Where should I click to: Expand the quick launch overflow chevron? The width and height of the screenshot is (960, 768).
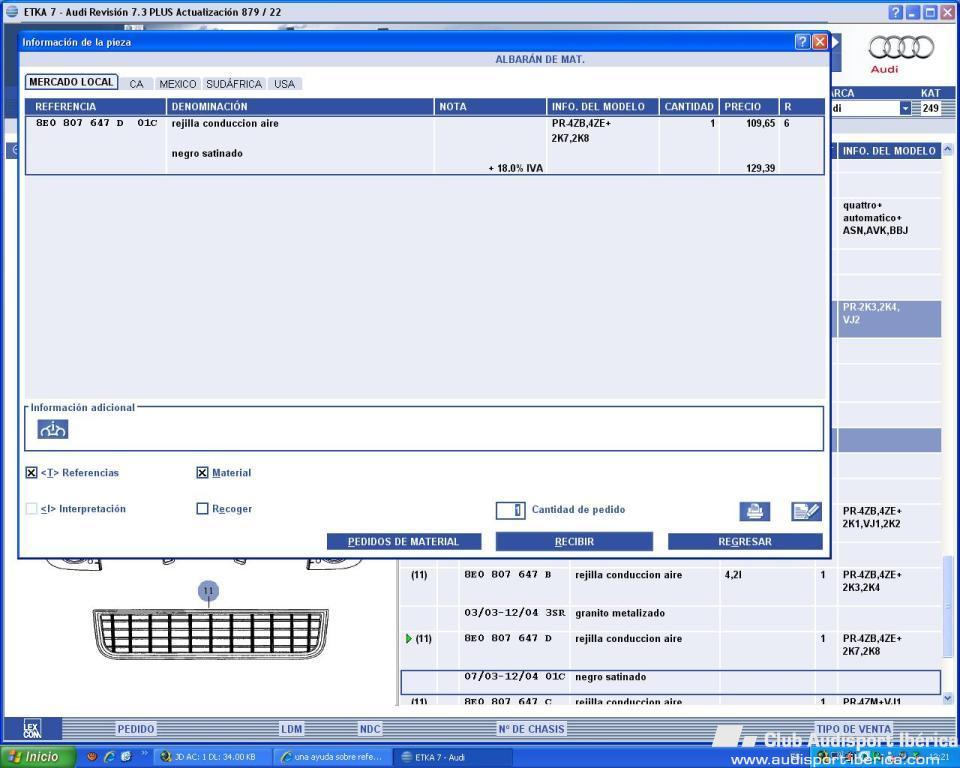pos(144,755)
